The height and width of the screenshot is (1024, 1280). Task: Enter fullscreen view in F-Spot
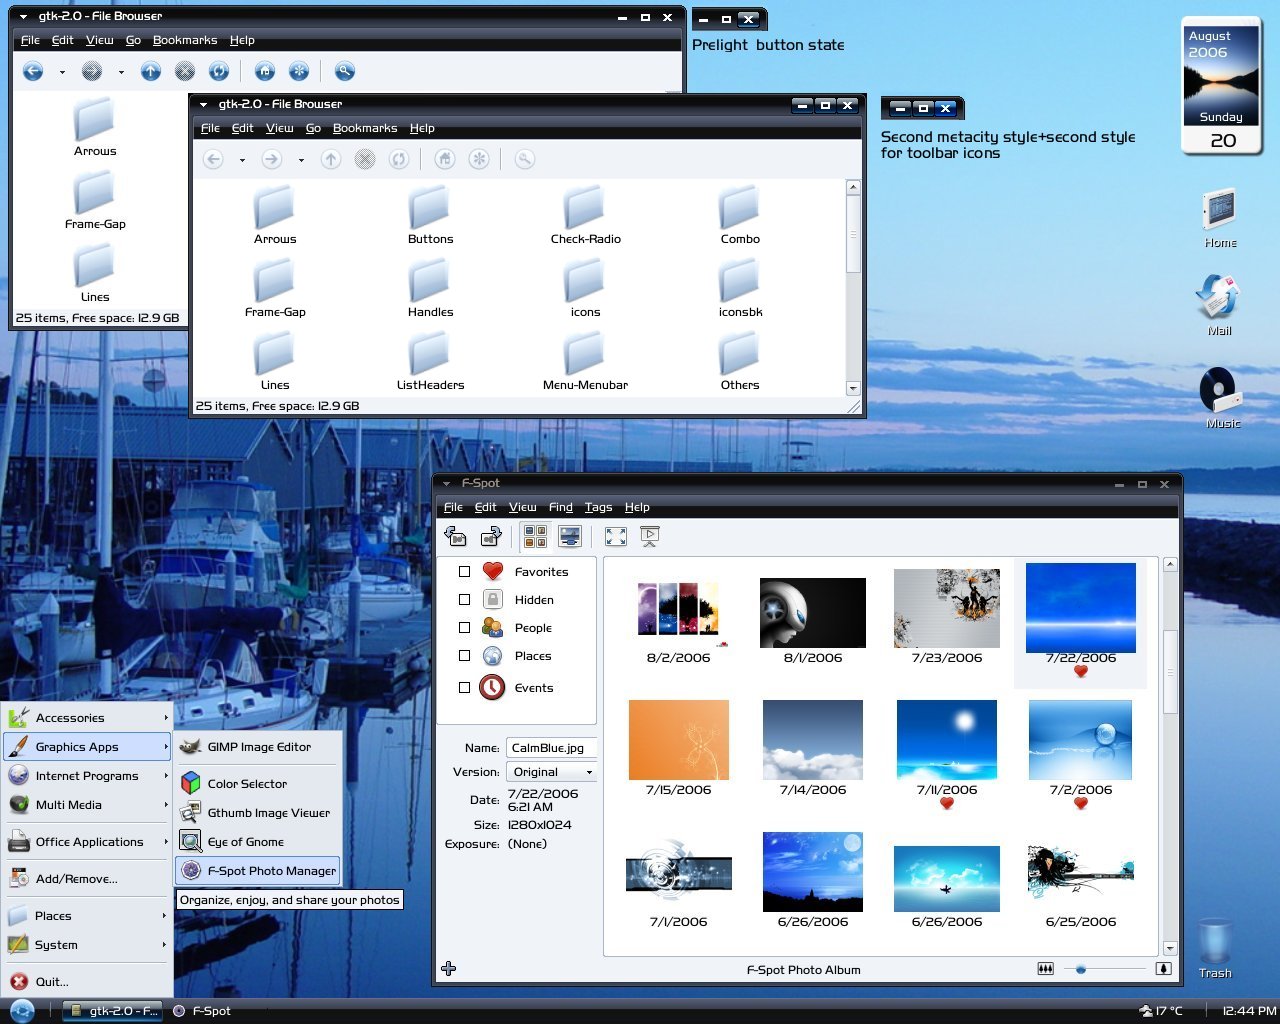616,536
